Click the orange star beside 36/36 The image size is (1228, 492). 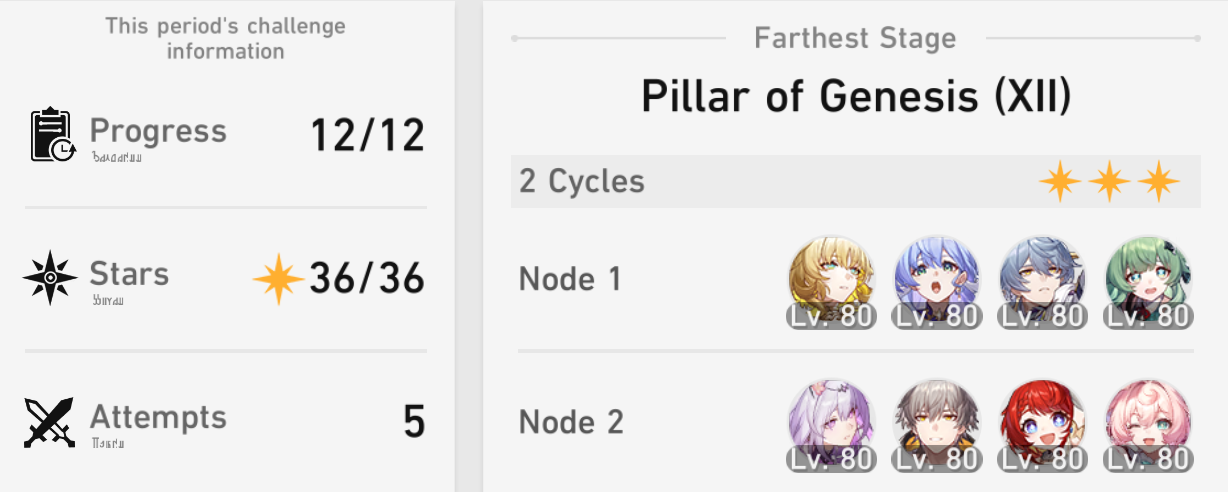tap(278, 280)
